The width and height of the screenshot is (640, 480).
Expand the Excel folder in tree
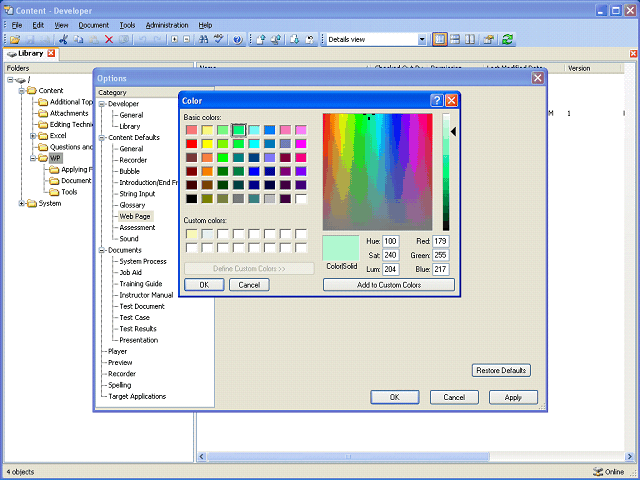pos(33,135)
